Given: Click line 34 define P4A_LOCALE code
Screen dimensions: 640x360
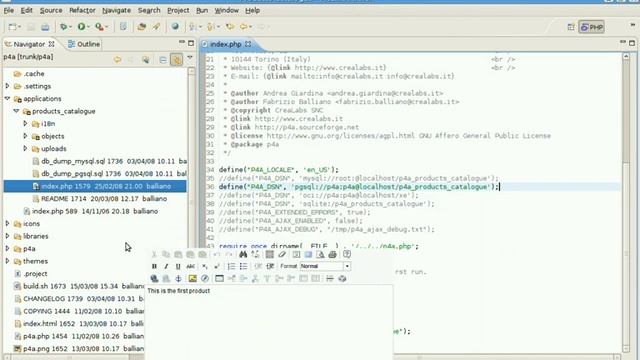Looking at the screenshot, I should [x=279, y=170].
